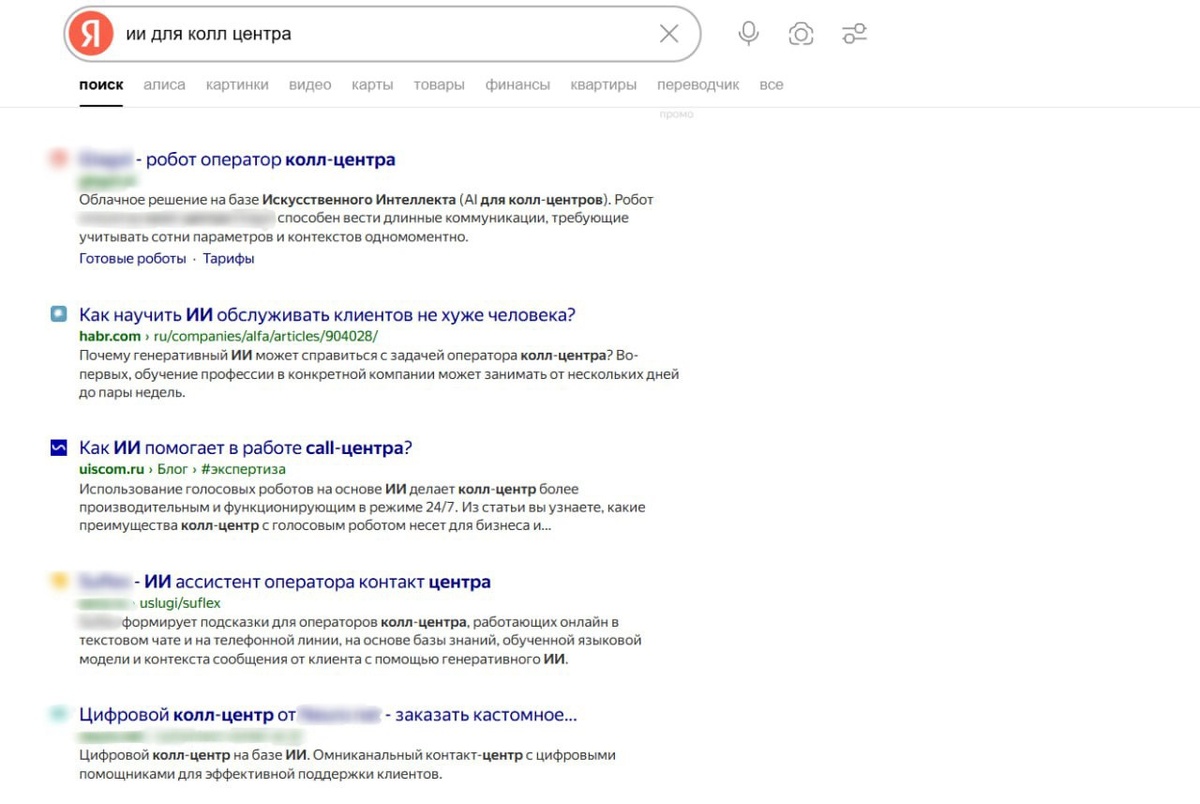Open the '#экспертиза' breadcrumb
Image resolution: width=1200 pixels, height=804 pixels.
[243, 469]
